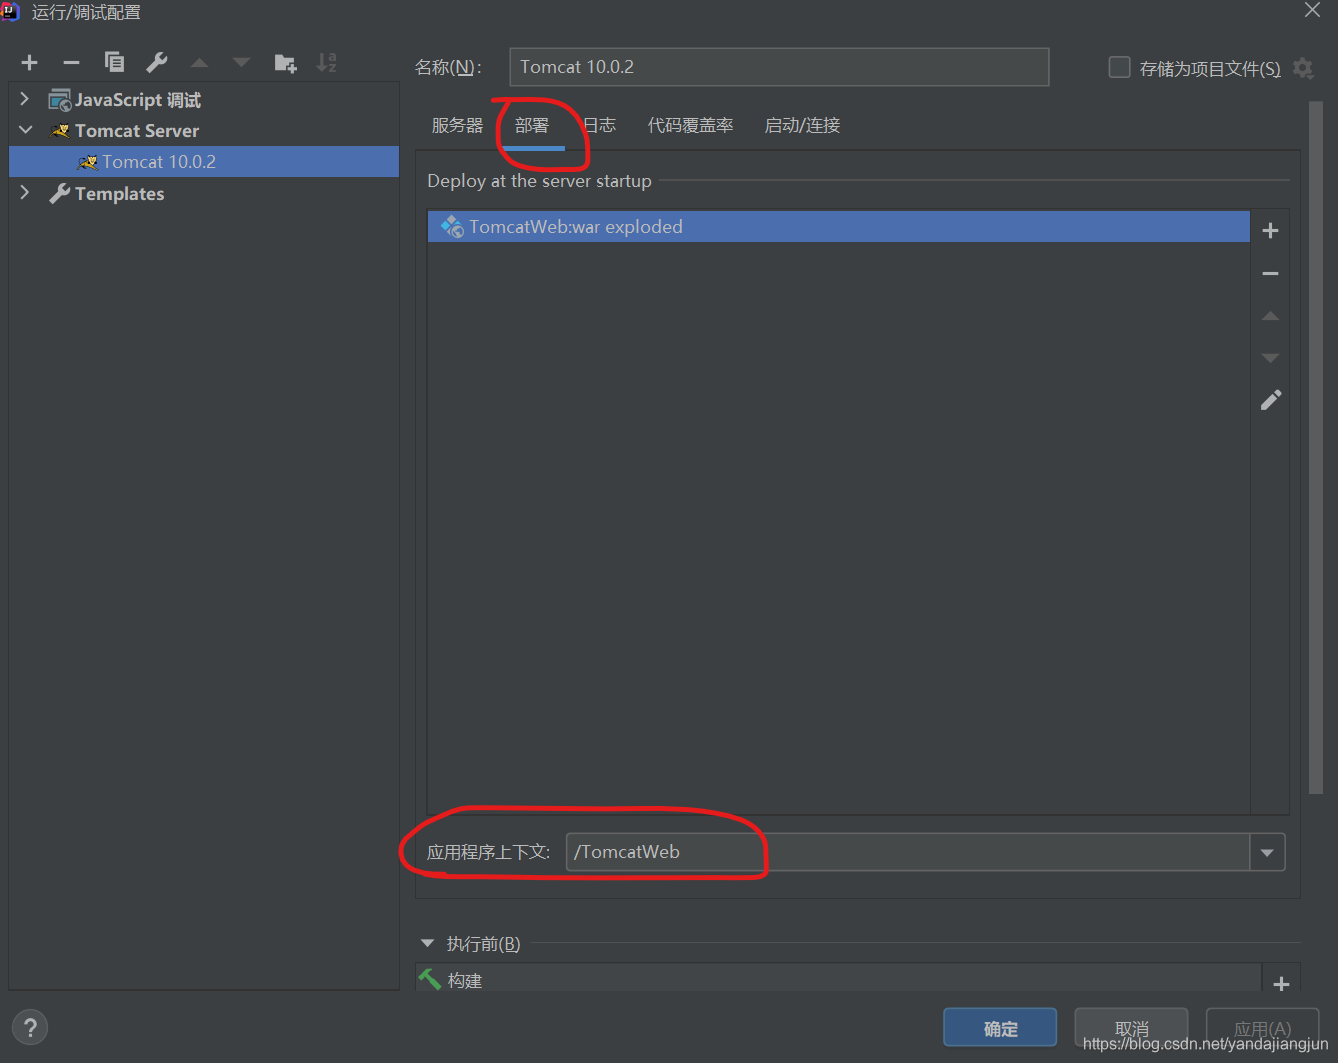Switch to the 服务器 tab
This screenshot has width=1338, height=1063.
click(457, 125)
